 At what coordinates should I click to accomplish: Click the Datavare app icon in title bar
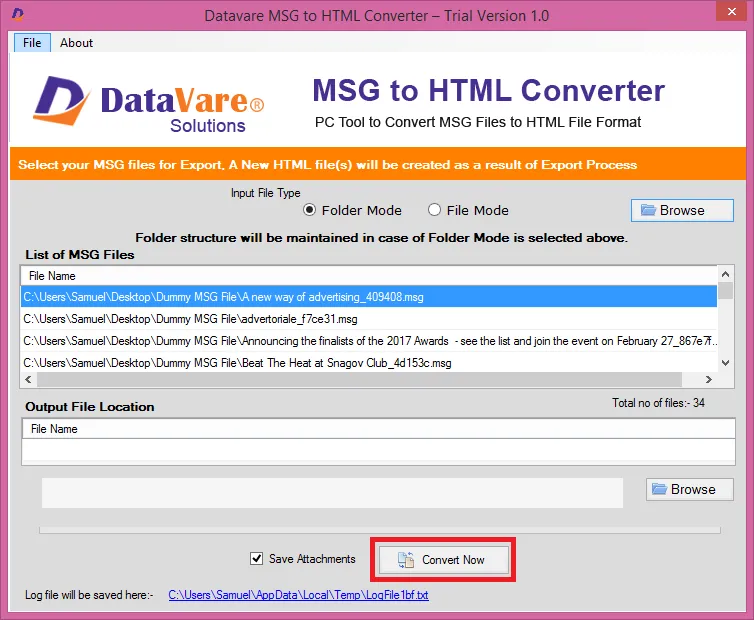pyautogui.click(x=18, y=15)
